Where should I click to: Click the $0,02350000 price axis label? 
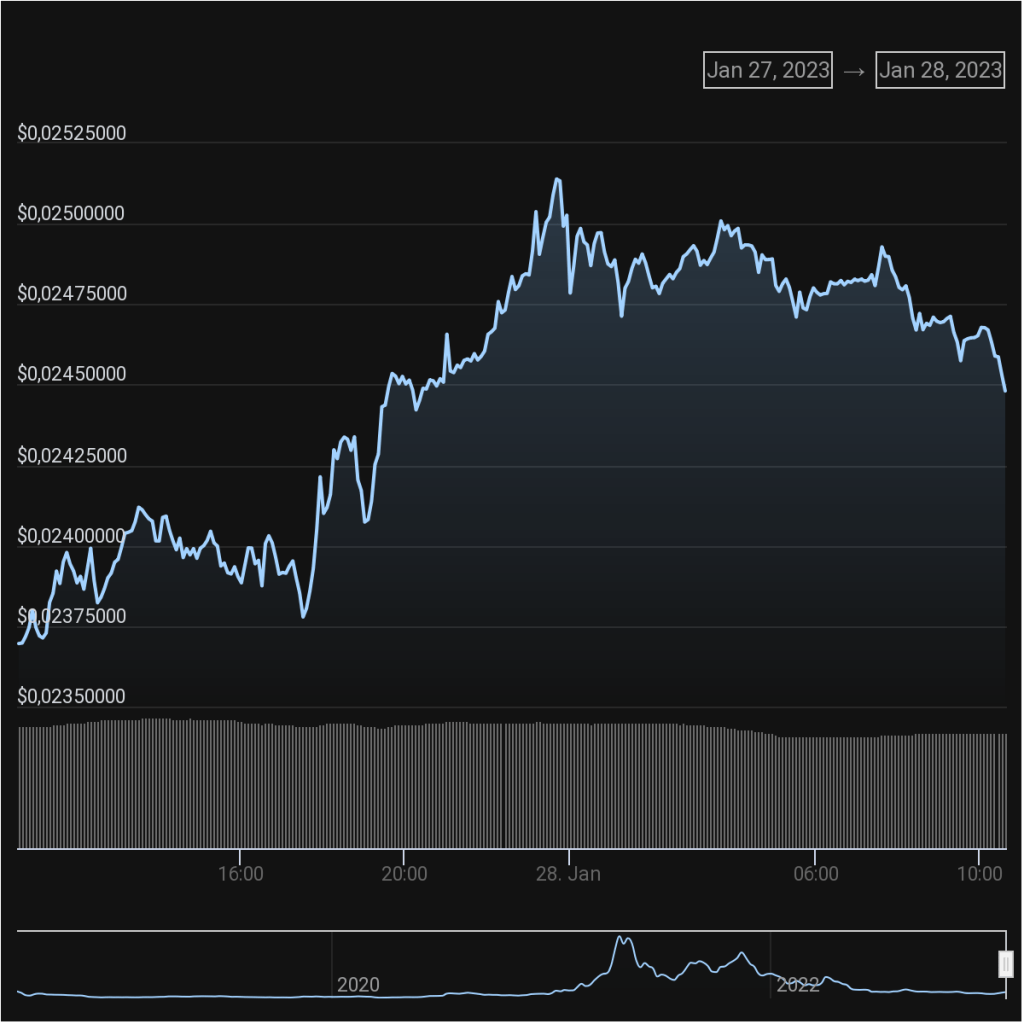tap(71, 697)
